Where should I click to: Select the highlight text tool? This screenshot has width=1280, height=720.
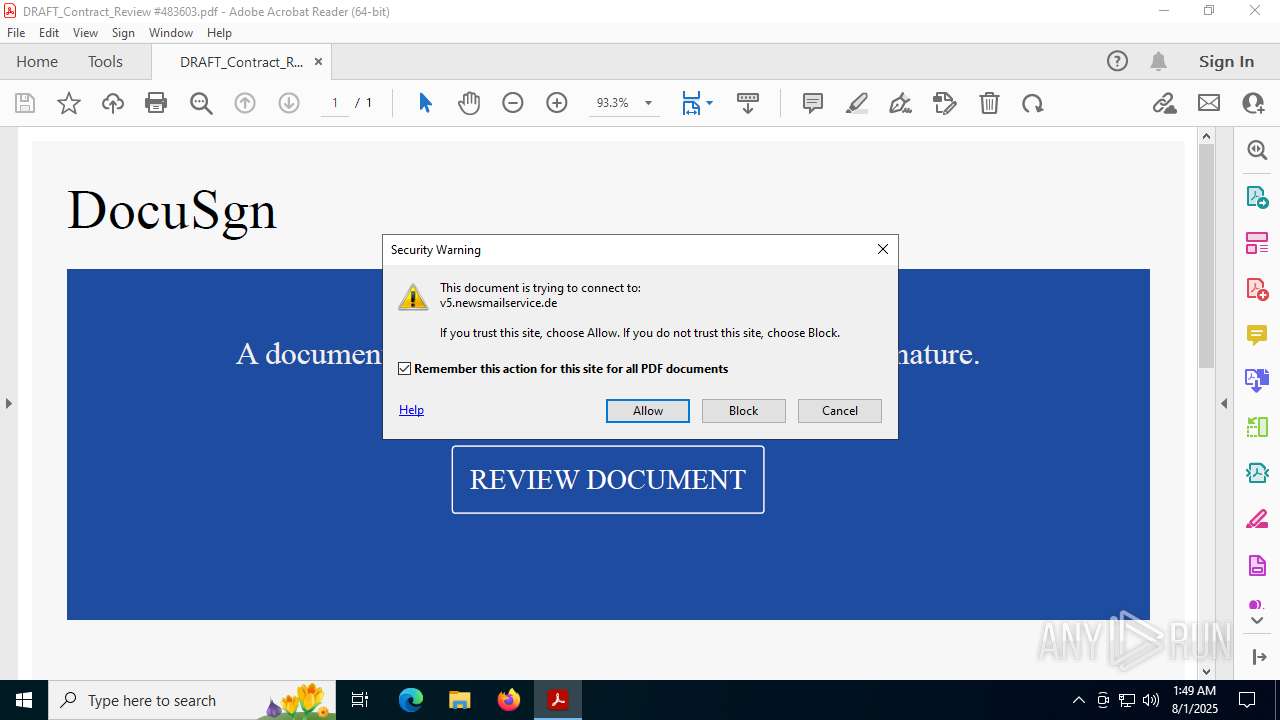857,103
